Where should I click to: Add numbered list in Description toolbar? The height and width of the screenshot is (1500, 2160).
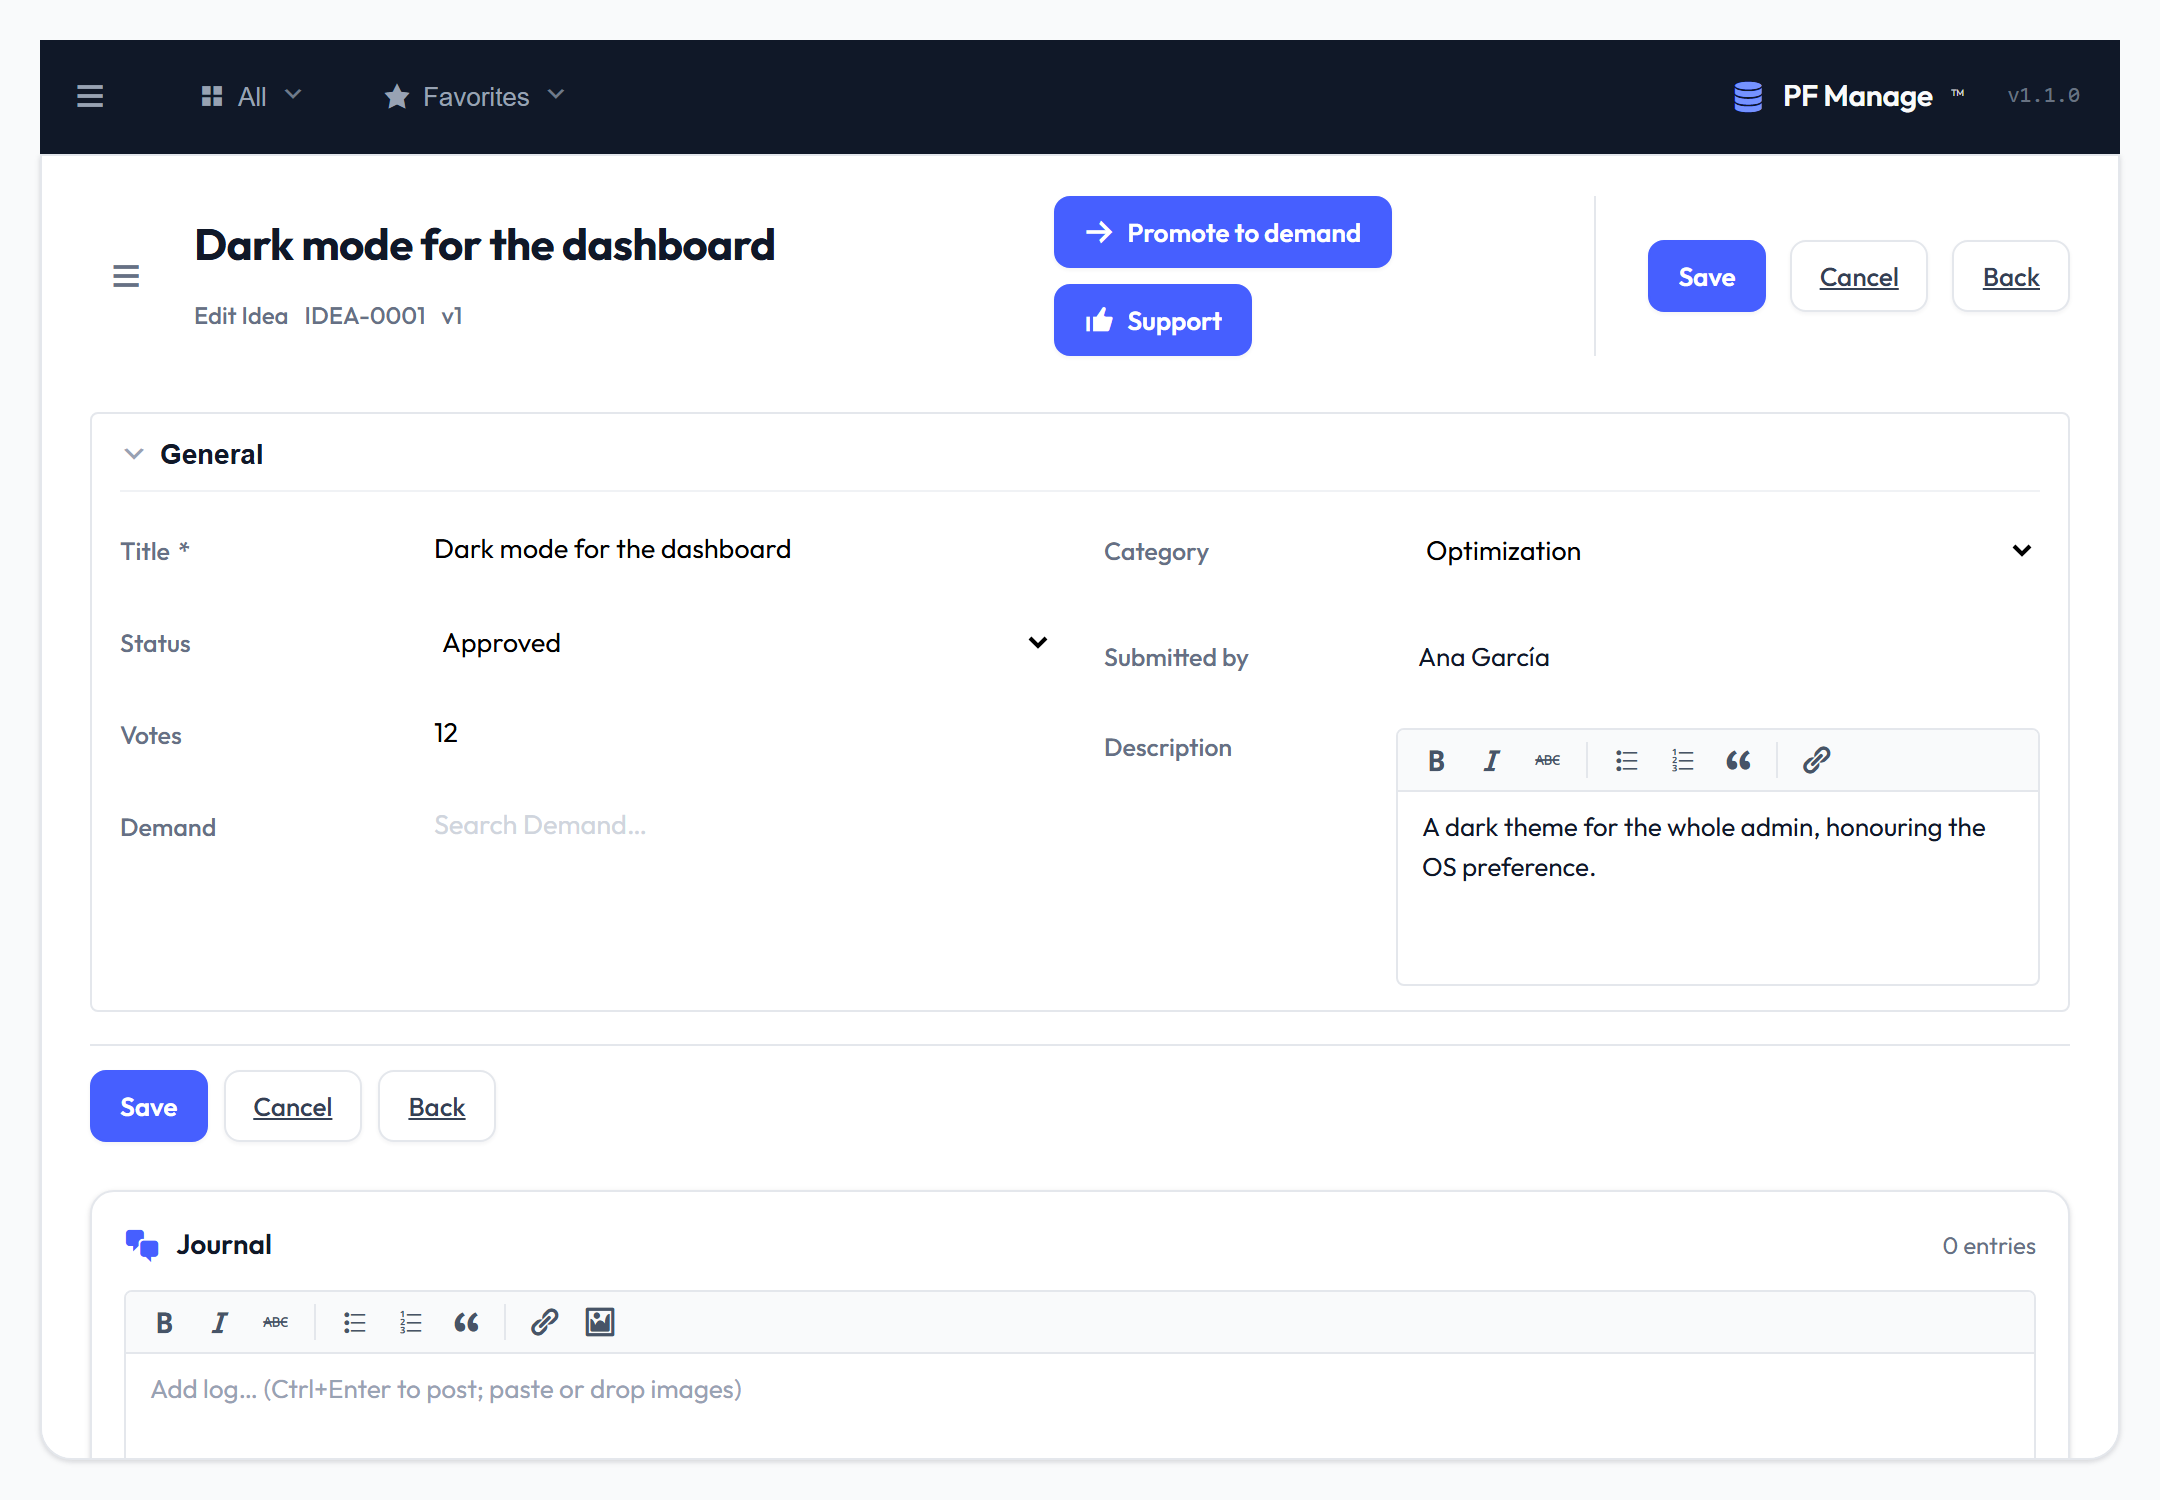tap(1682, 761)
